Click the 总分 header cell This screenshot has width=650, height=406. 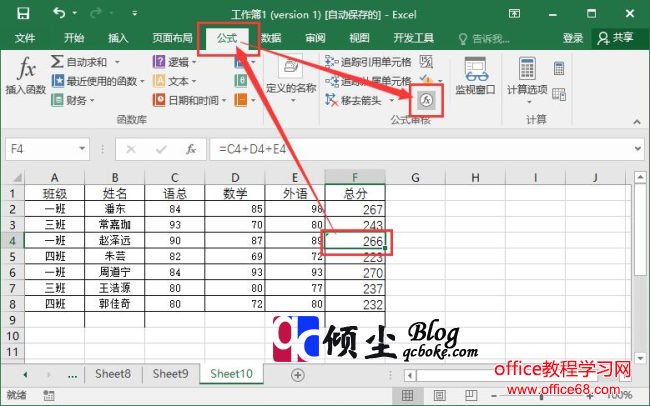click(x=355, y=193)
